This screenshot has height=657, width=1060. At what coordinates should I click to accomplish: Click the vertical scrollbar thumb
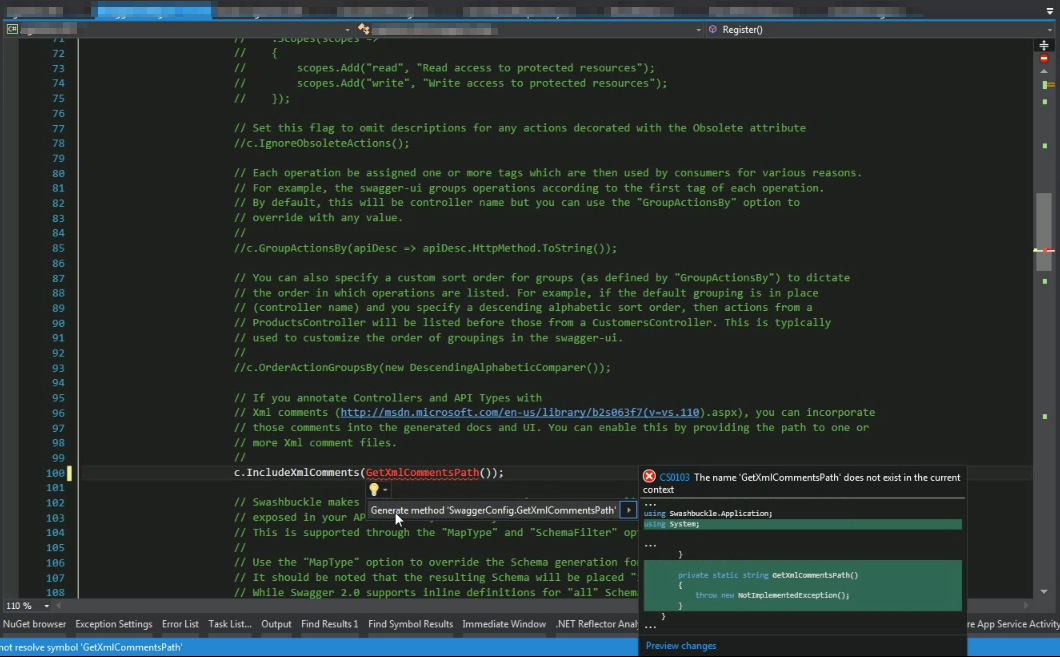1044,232
